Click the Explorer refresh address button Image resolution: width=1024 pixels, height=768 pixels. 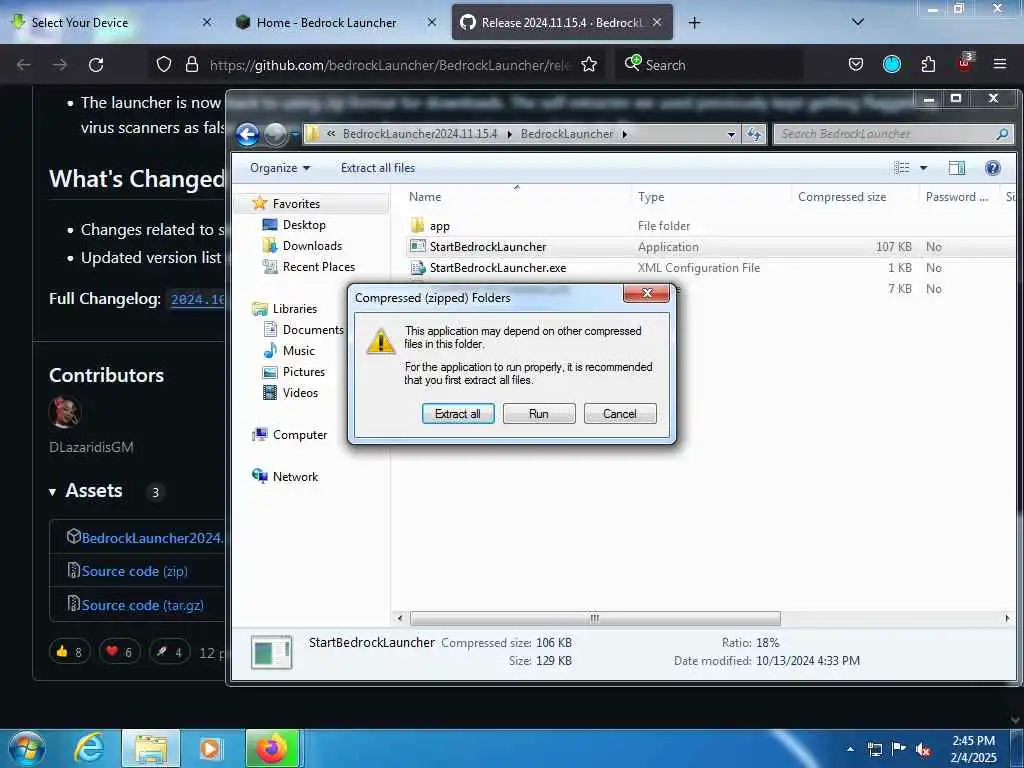(x=754, y=134)
